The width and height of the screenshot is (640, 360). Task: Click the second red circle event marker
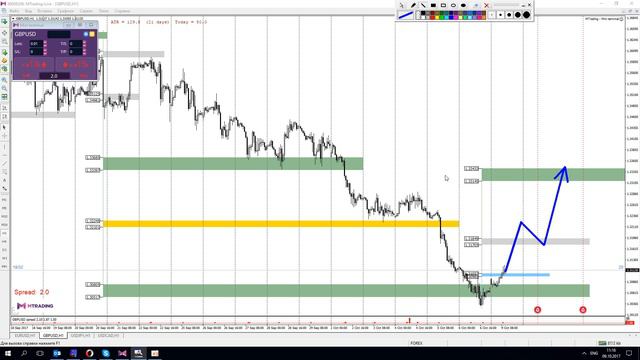pyautogui.click(x=583, y=310)
